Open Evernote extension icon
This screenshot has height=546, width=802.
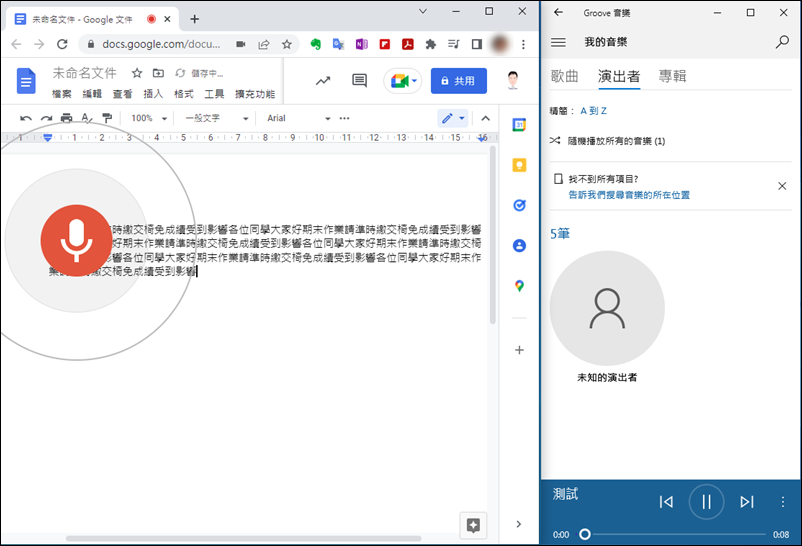pyautogui.click(x=316, y=45)
